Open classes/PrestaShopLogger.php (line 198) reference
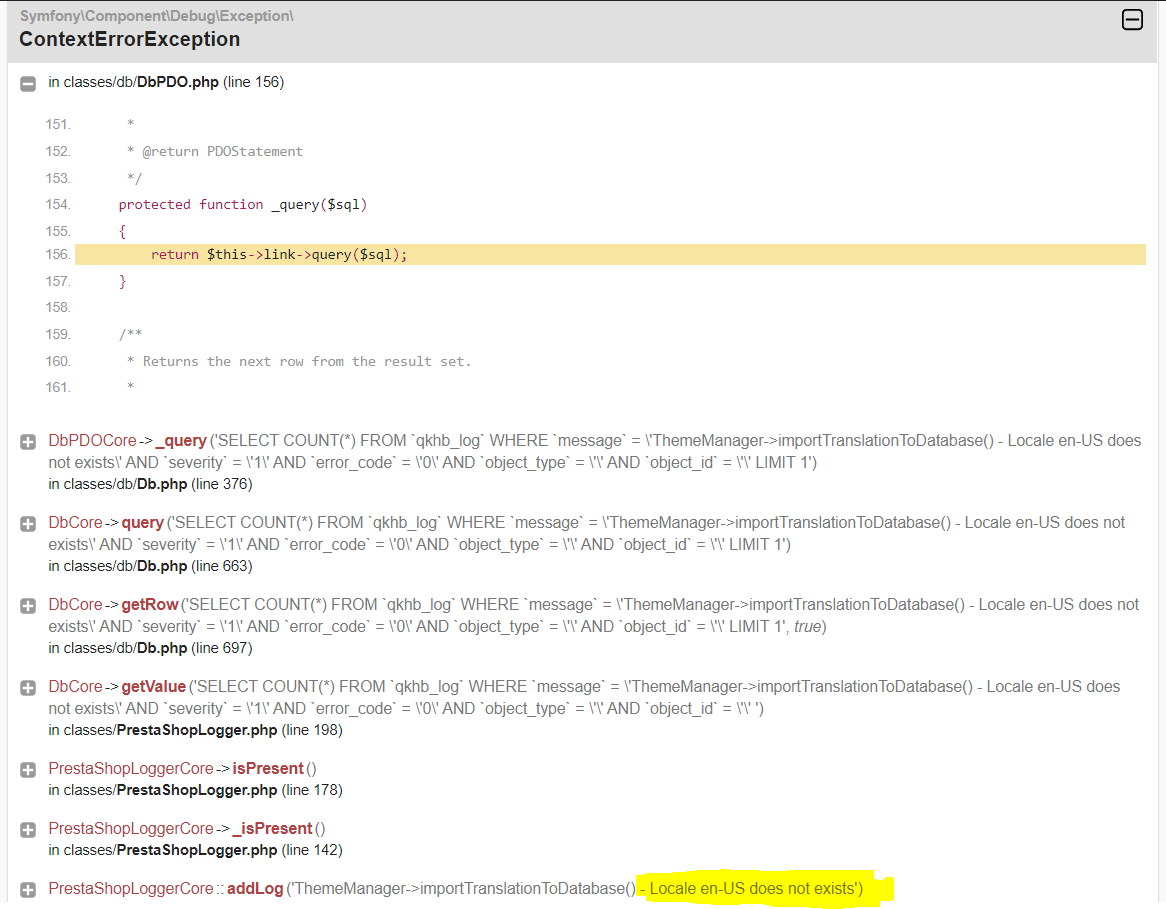The width and height of the screenshot is (1166, 909). (196, 730)
